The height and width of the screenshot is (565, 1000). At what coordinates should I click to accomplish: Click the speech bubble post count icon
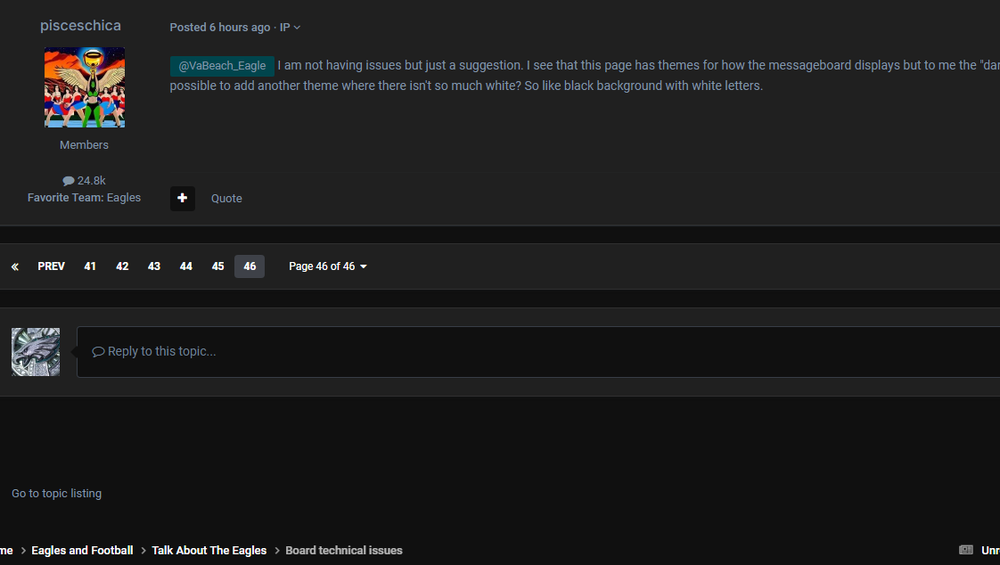pos(68,181)
